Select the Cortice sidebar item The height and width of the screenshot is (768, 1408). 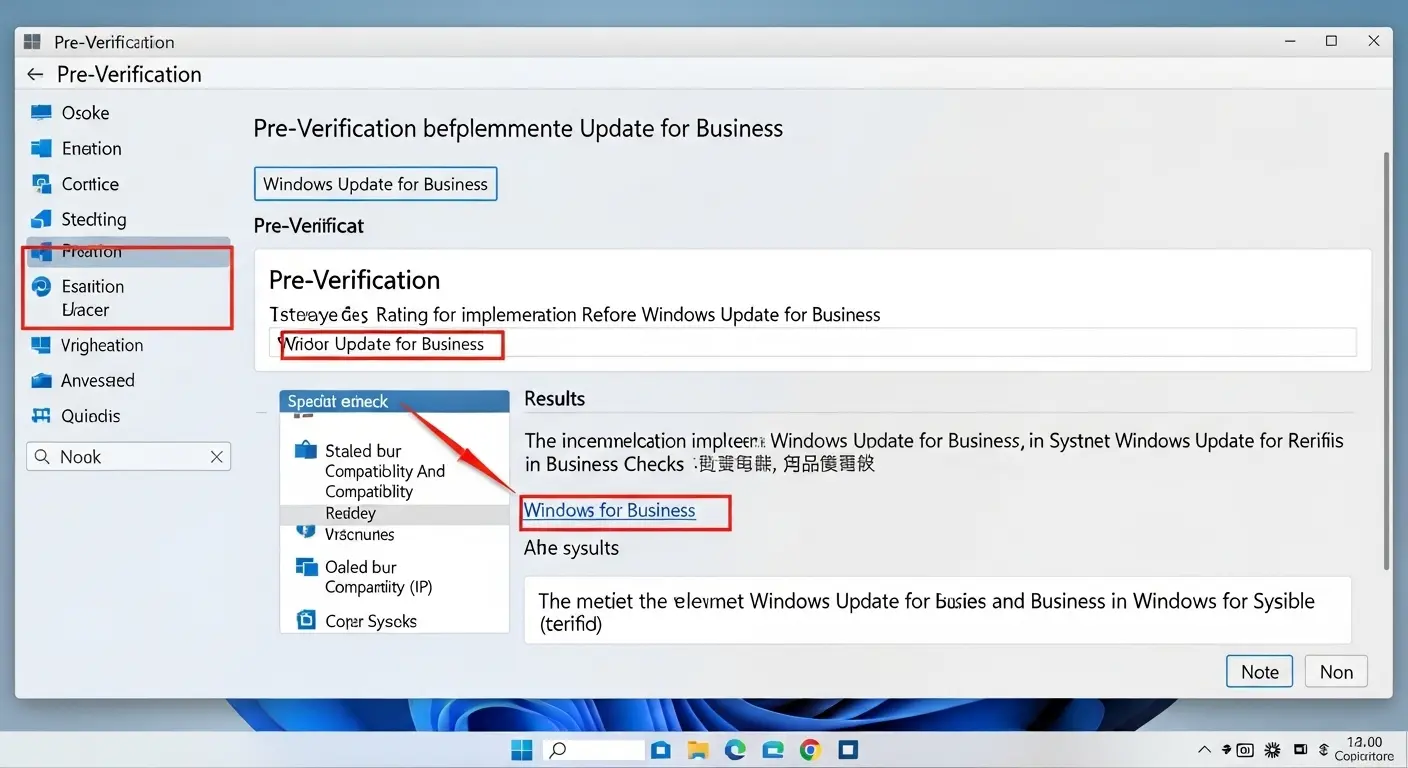click(90, 184)
